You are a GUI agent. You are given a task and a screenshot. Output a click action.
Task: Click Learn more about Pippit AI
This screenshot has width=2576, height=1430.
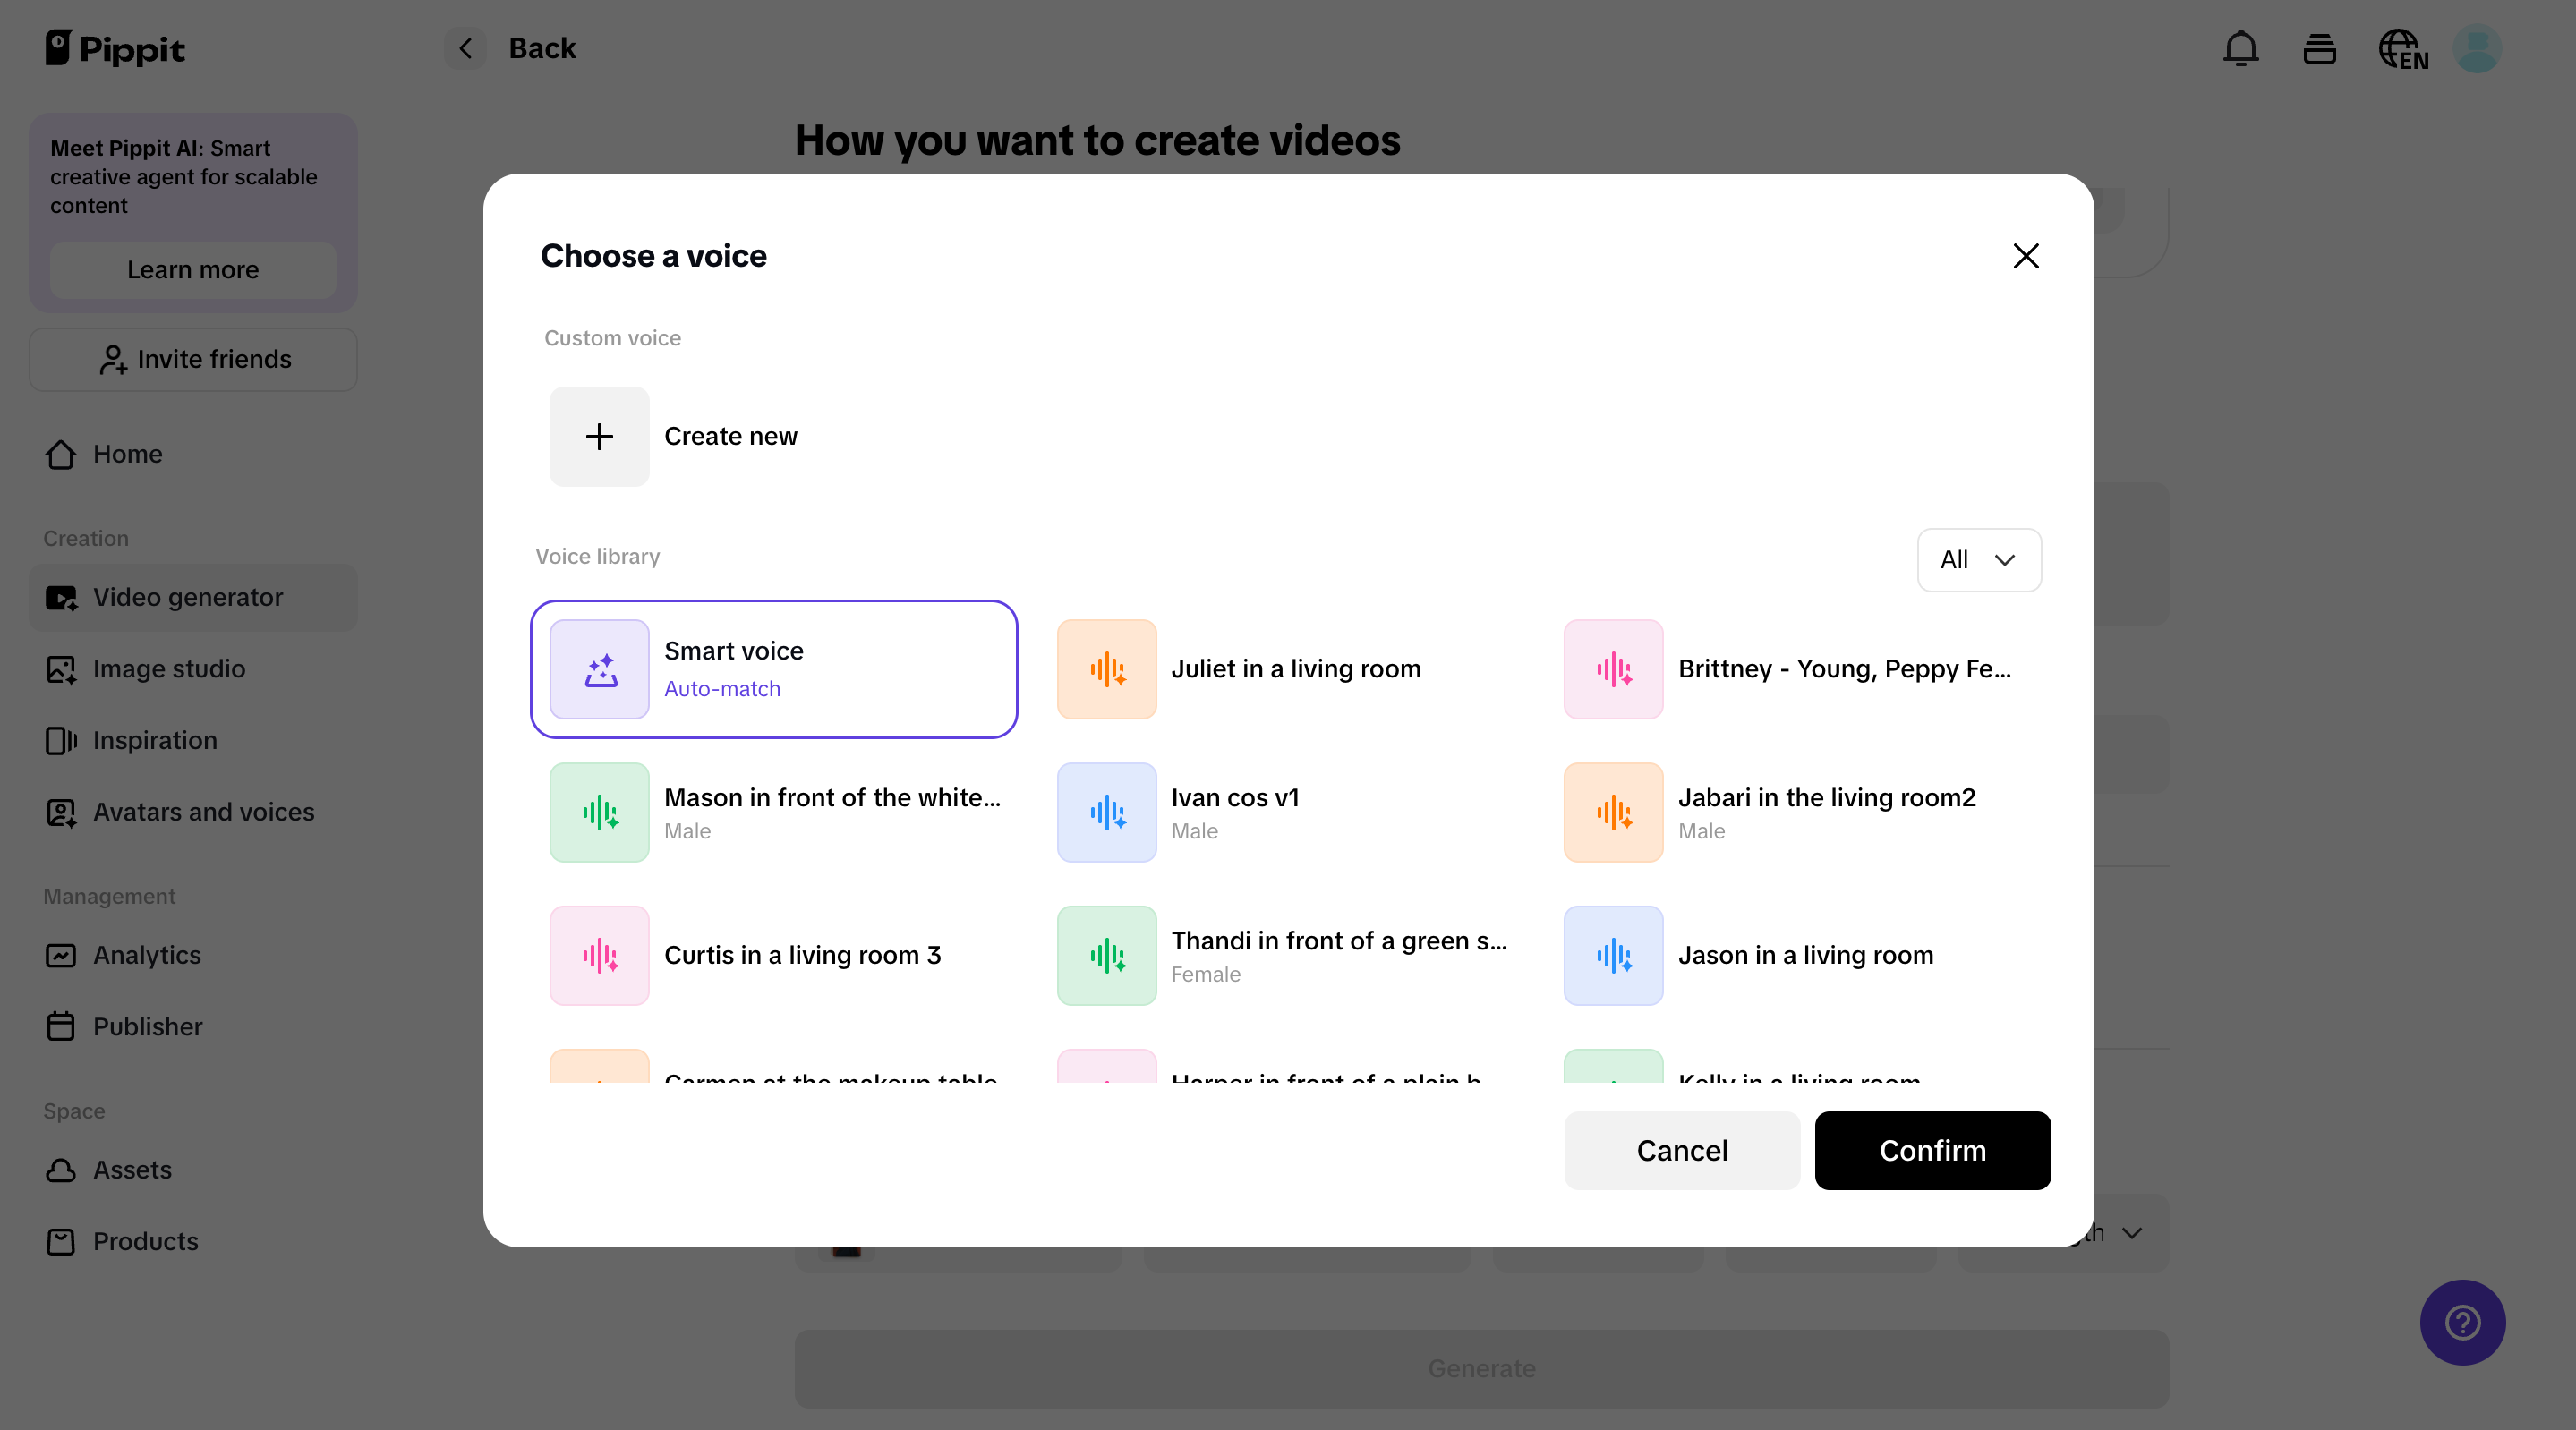[x=192, y=269]
